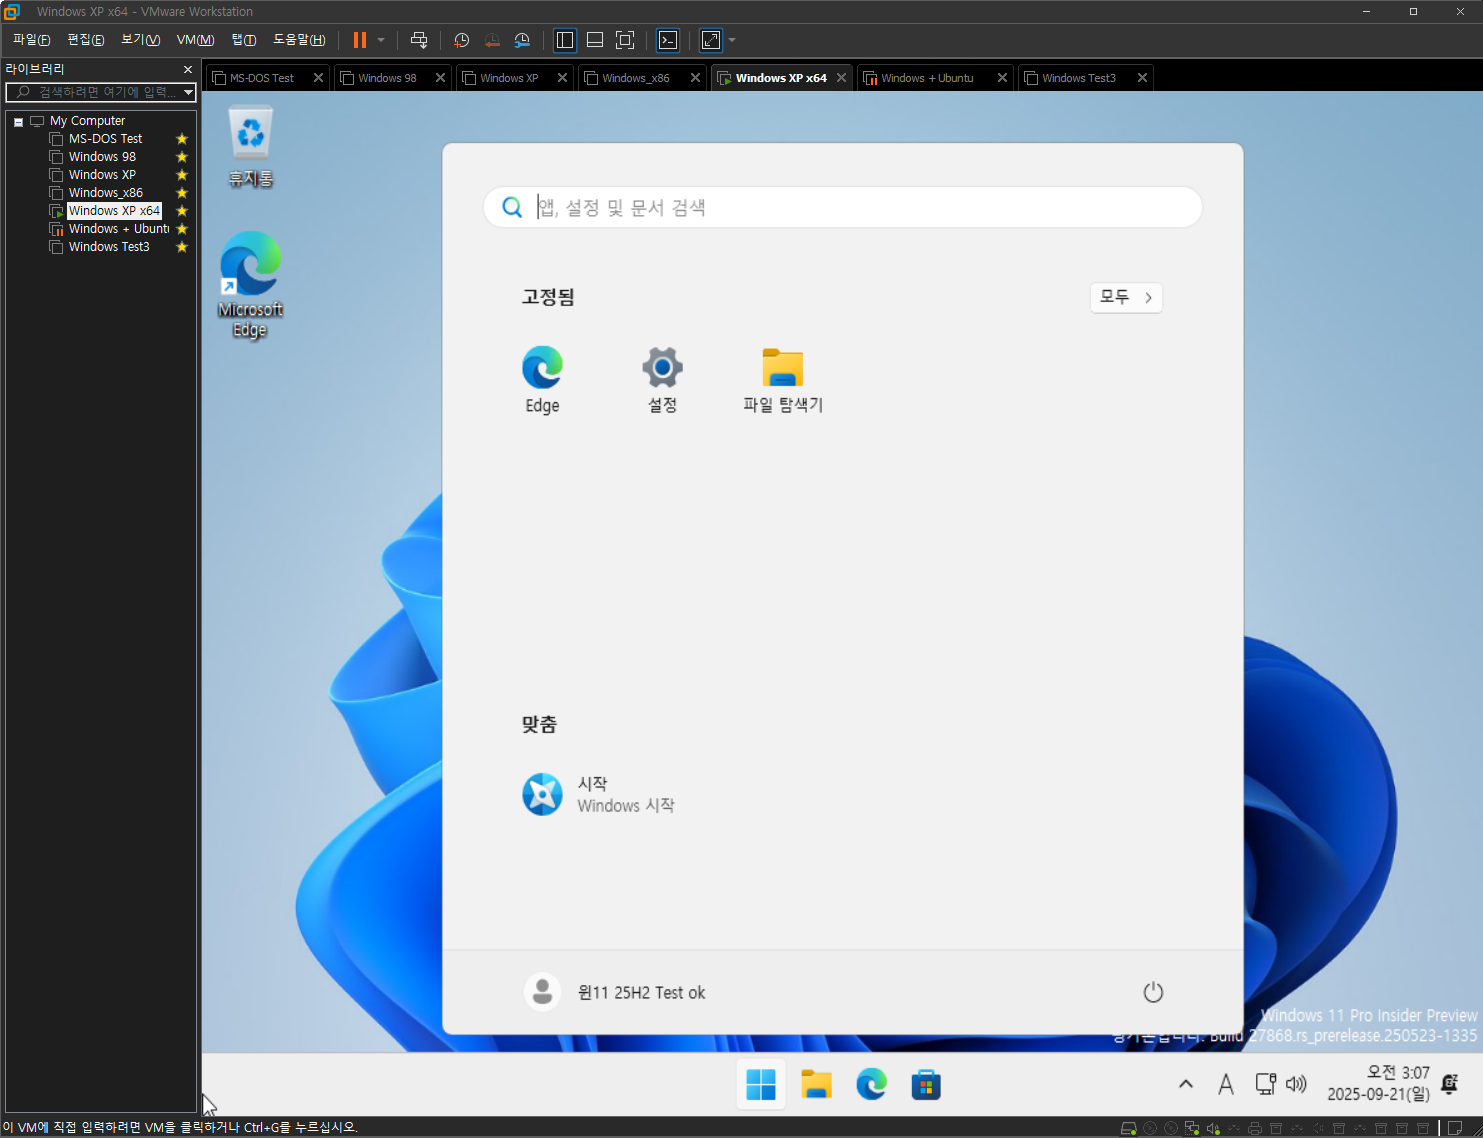This screenshot has height=1138, width=1483.
Task: Select Windows + Ubuntu in the library
Action: tap(119, 229)
